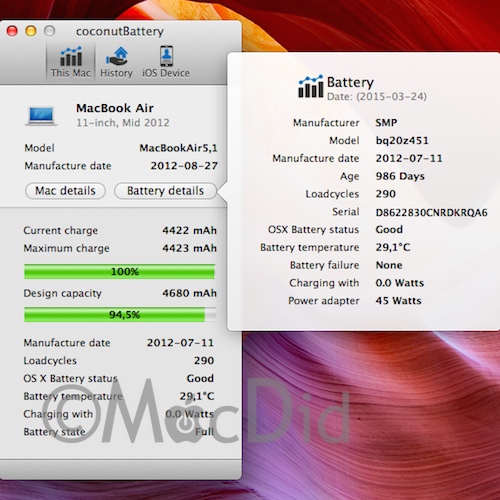Click the popover Battery temperature 29,1°C value
Image resolution: width=500 pixels, height=500 pixels.
pos(393,247)
